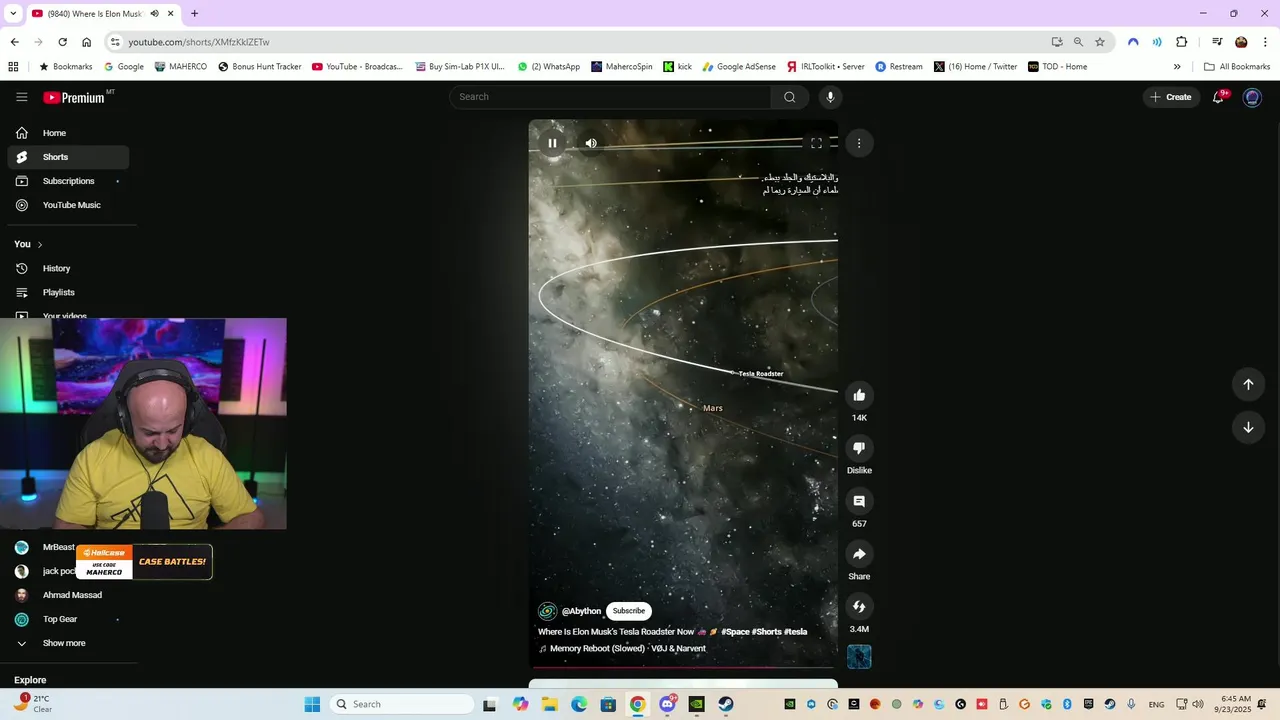The height and width of the screenshot is (720, 1280).
Task: Dislike the Short with thumbs down
Action: [859, 448]
